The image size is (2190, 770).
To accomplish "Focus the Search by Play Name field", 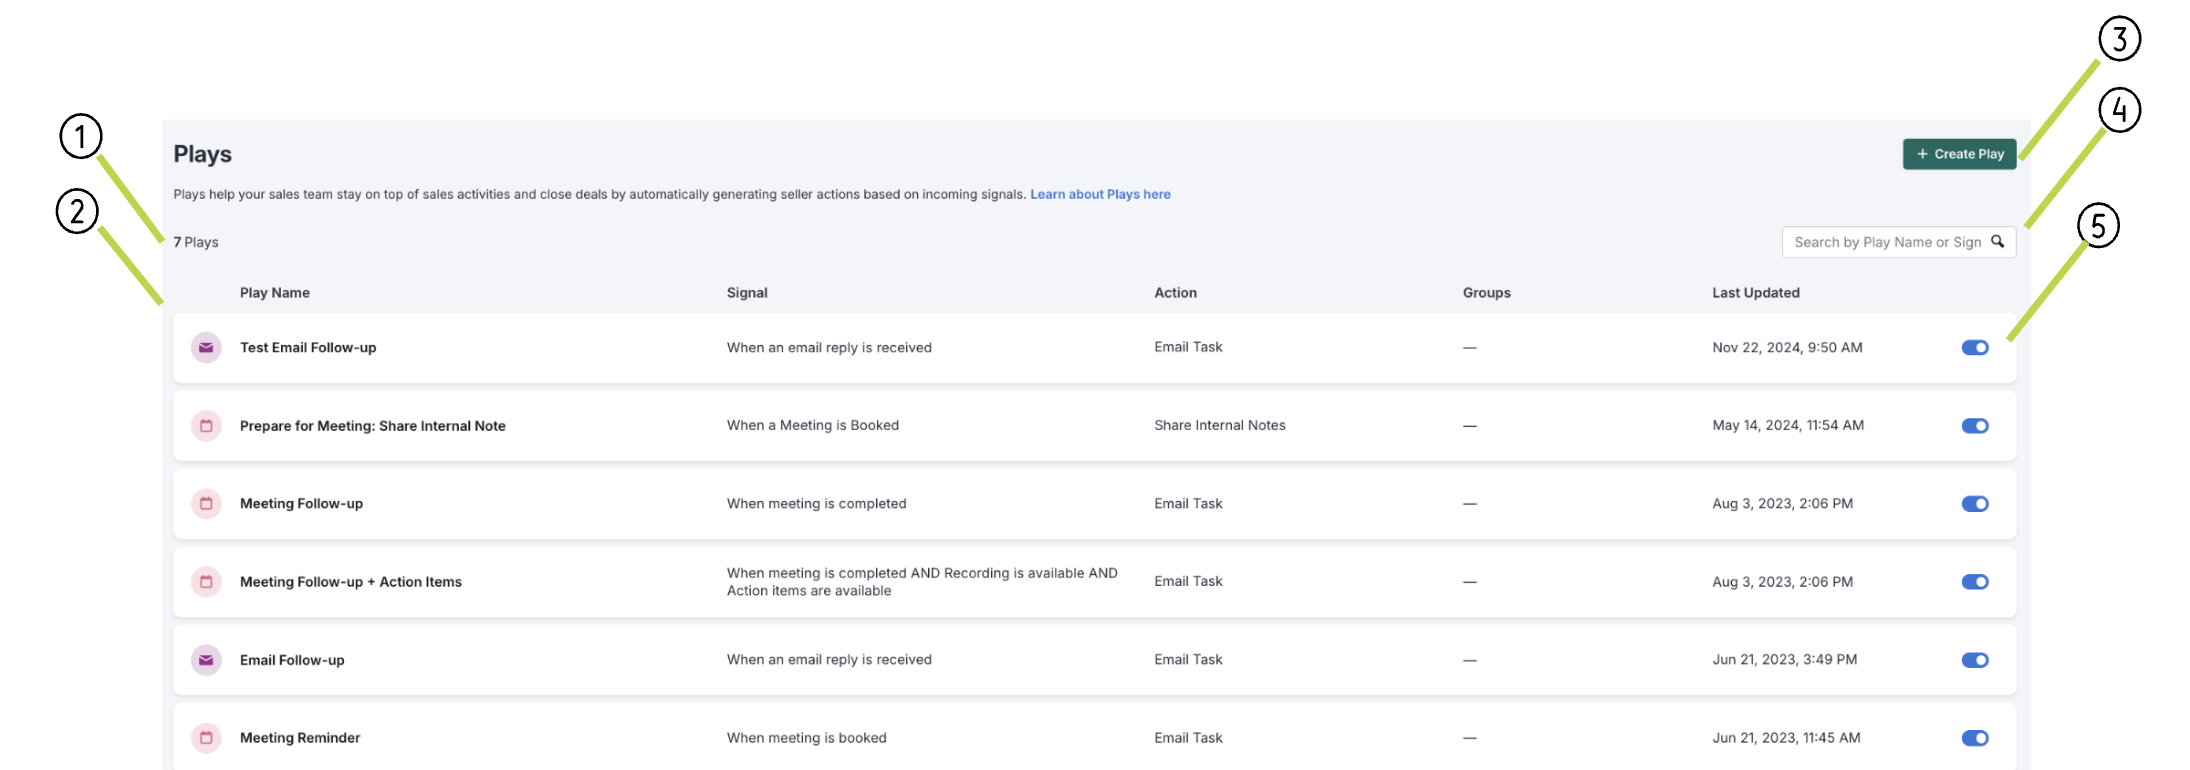I will point(1885,242).
